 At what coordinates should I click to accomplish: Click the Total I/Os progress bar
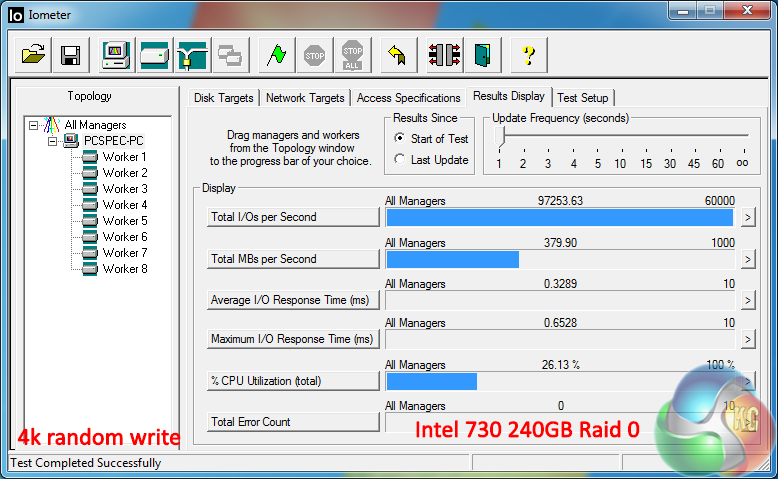pos(560,217)
